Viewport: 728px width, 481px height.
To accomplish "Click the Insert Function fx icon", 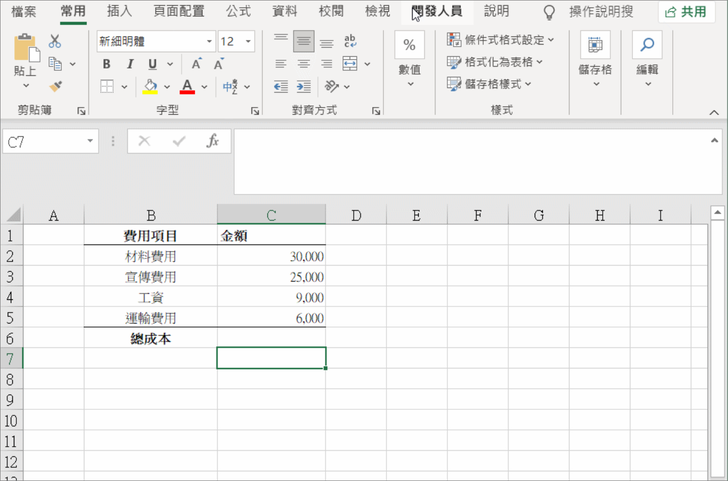I will [x=212, y=141].
